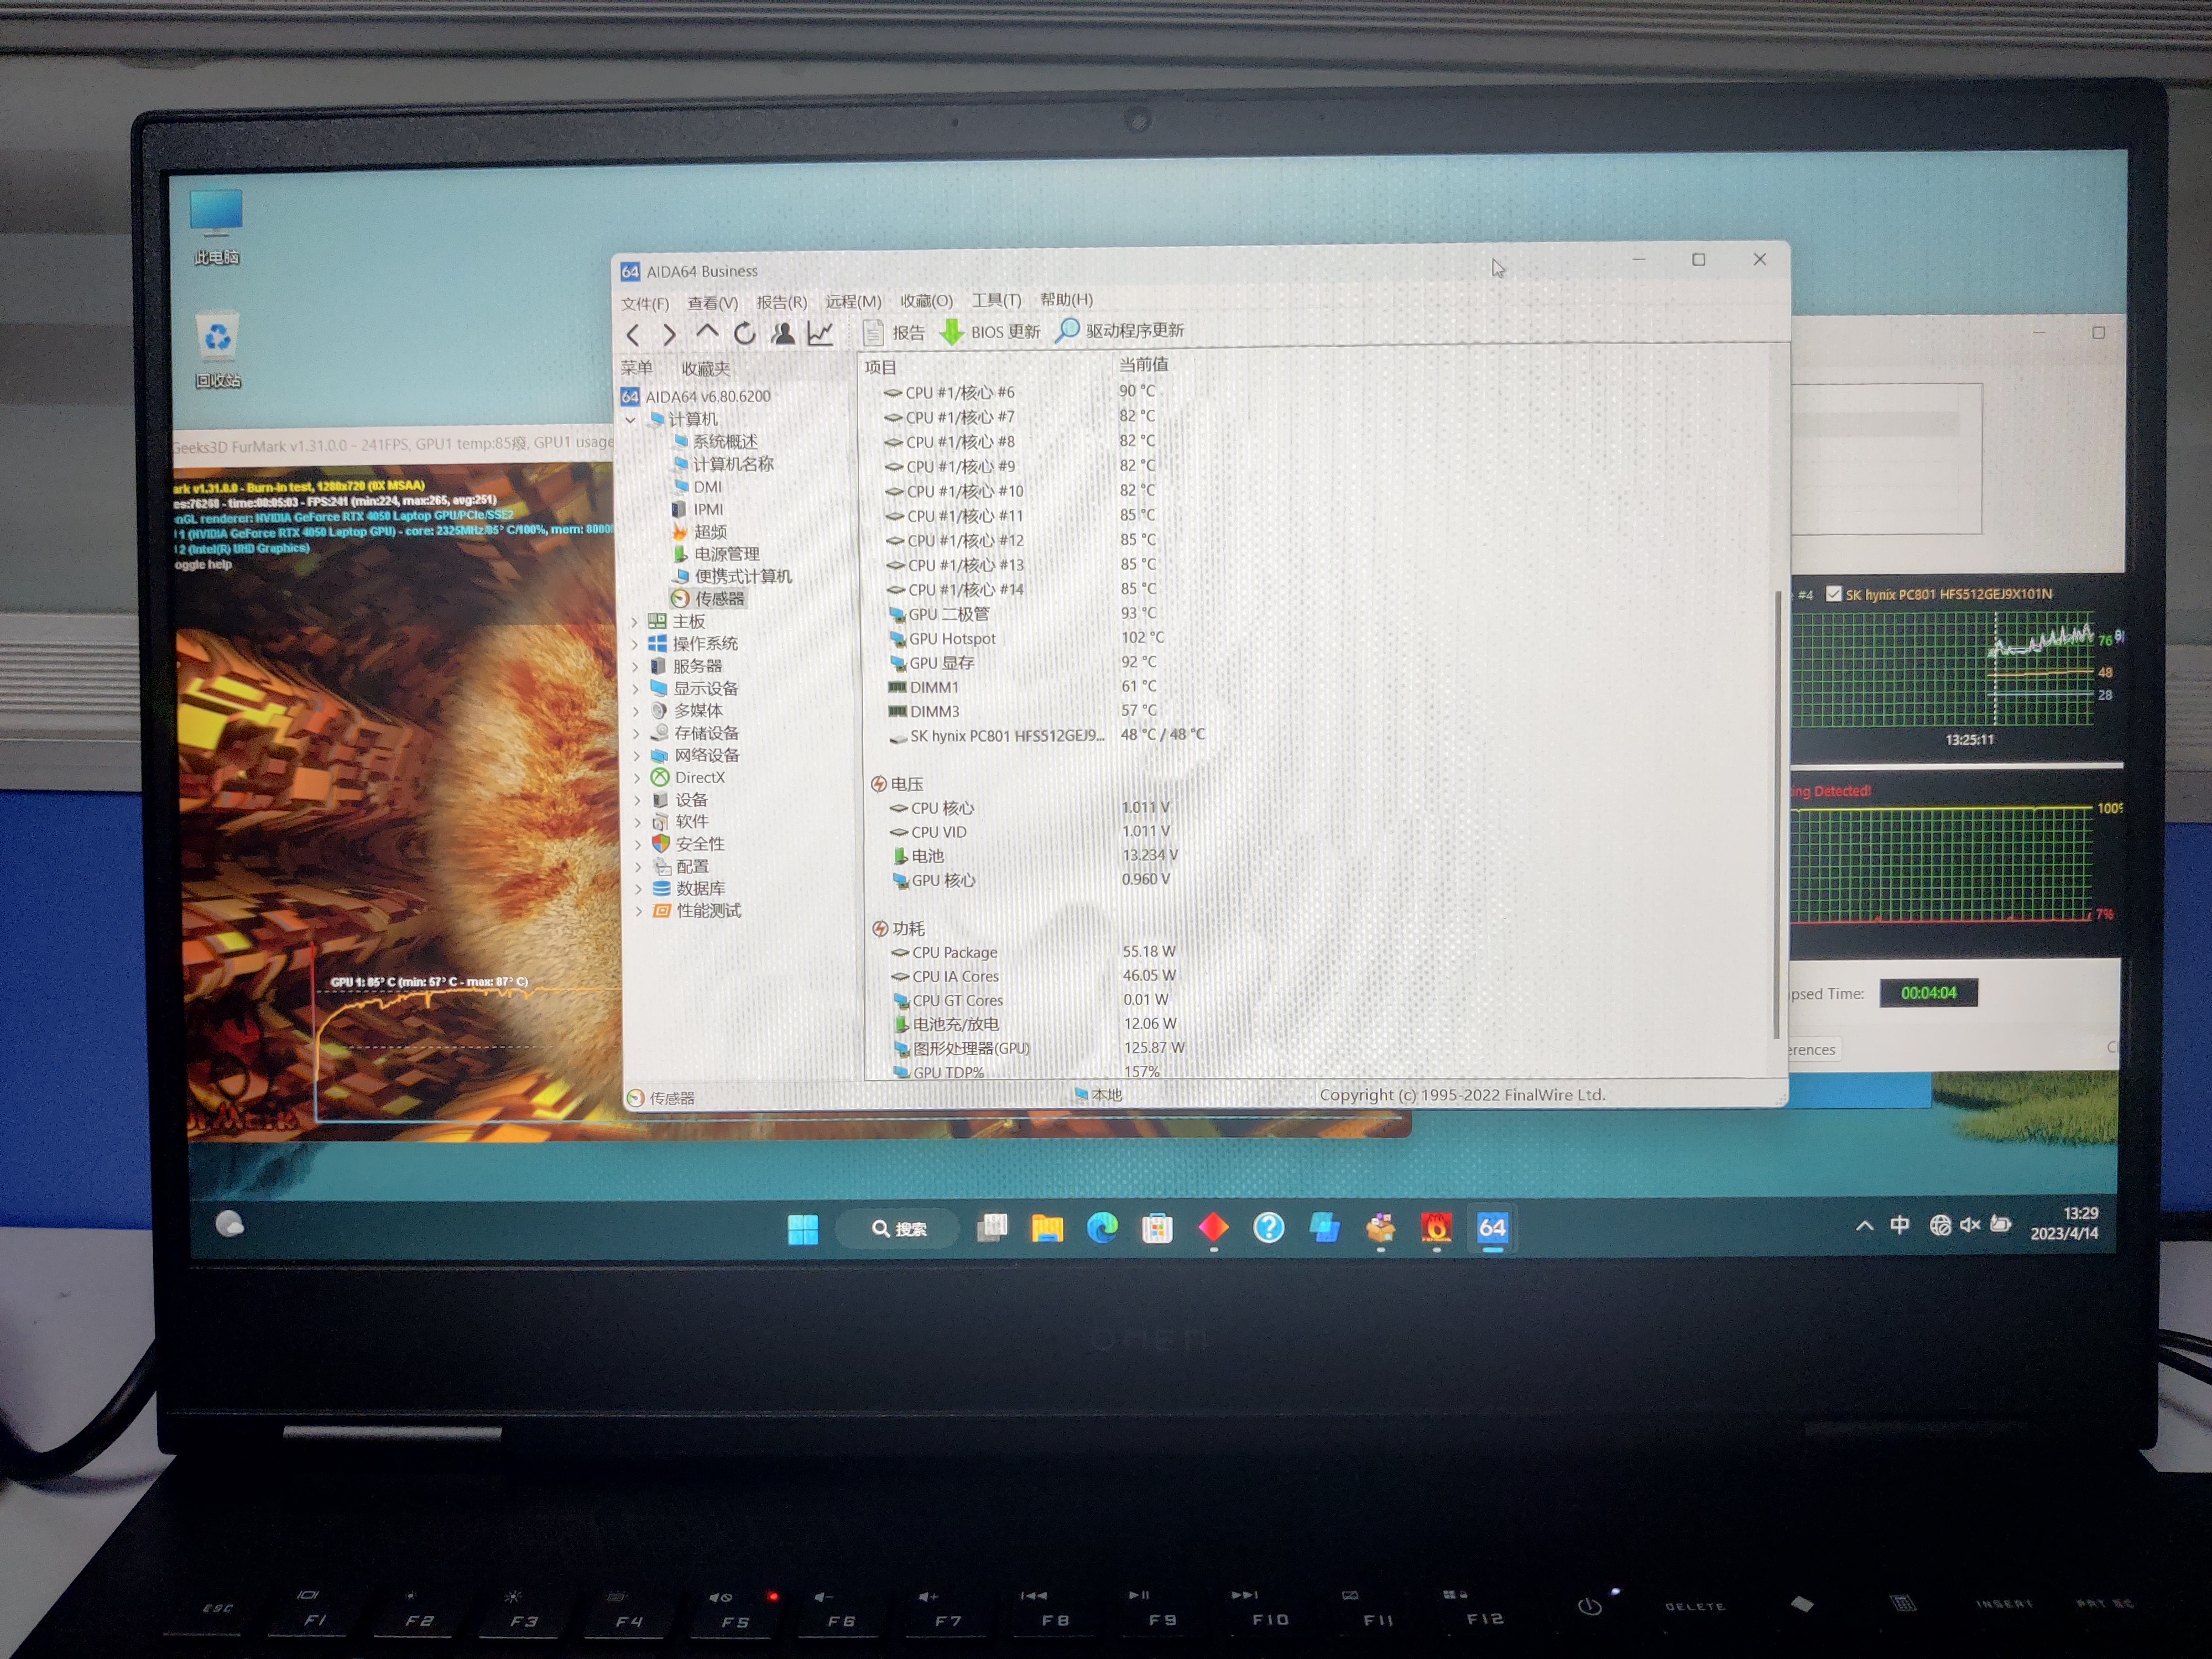This screenshot has width=2212, height=1659.
Task: Expand the 操作系统 tree node
Action: [x=635, y=644]
